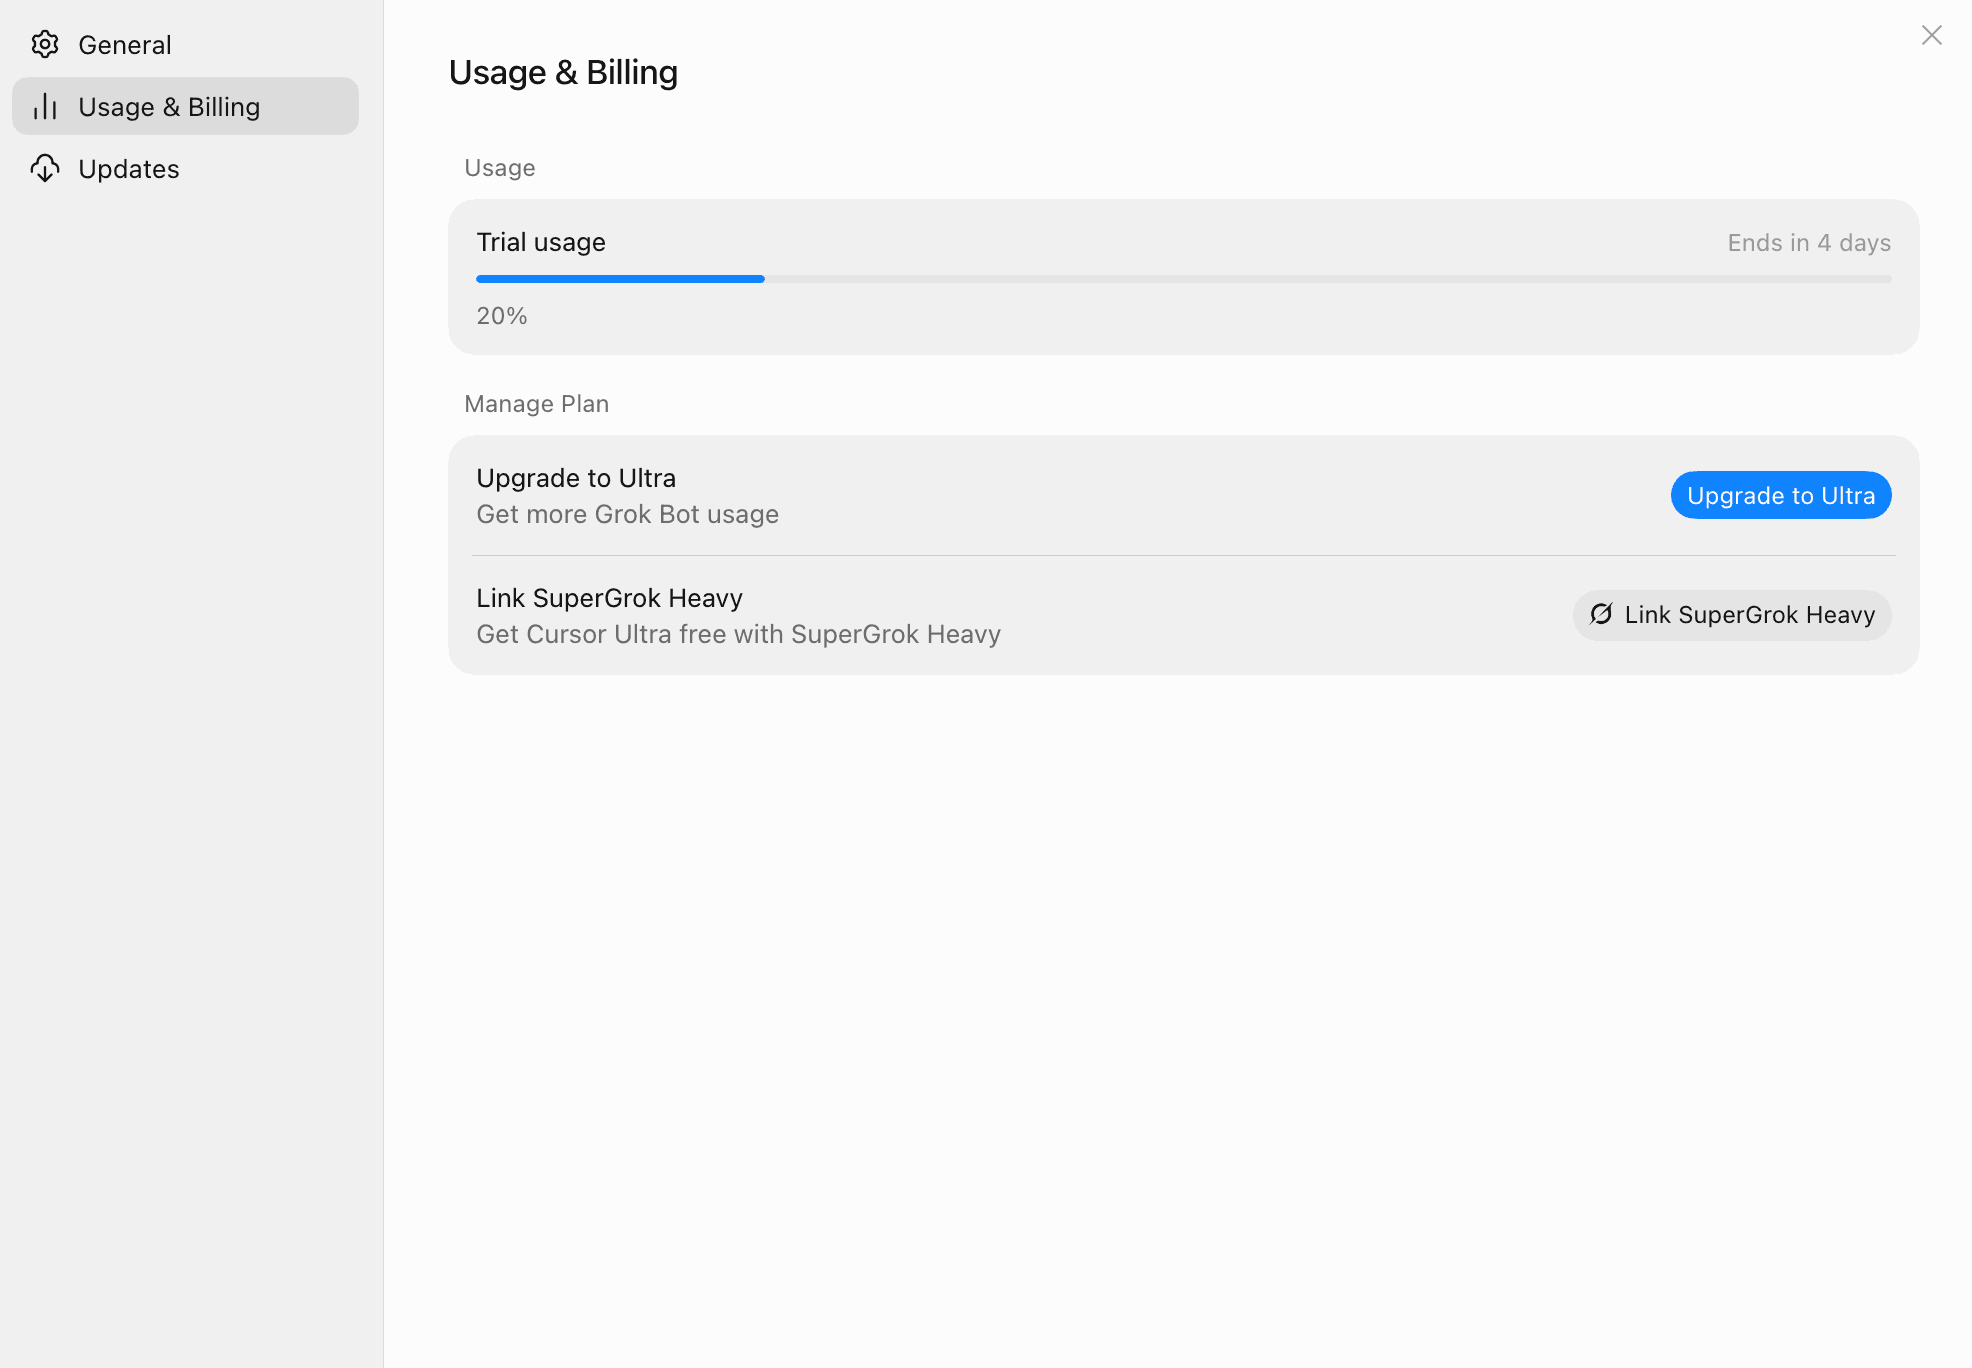Click the Usage section heading
This screenshot has height=1368, width=1972.
tap(500, 168)
